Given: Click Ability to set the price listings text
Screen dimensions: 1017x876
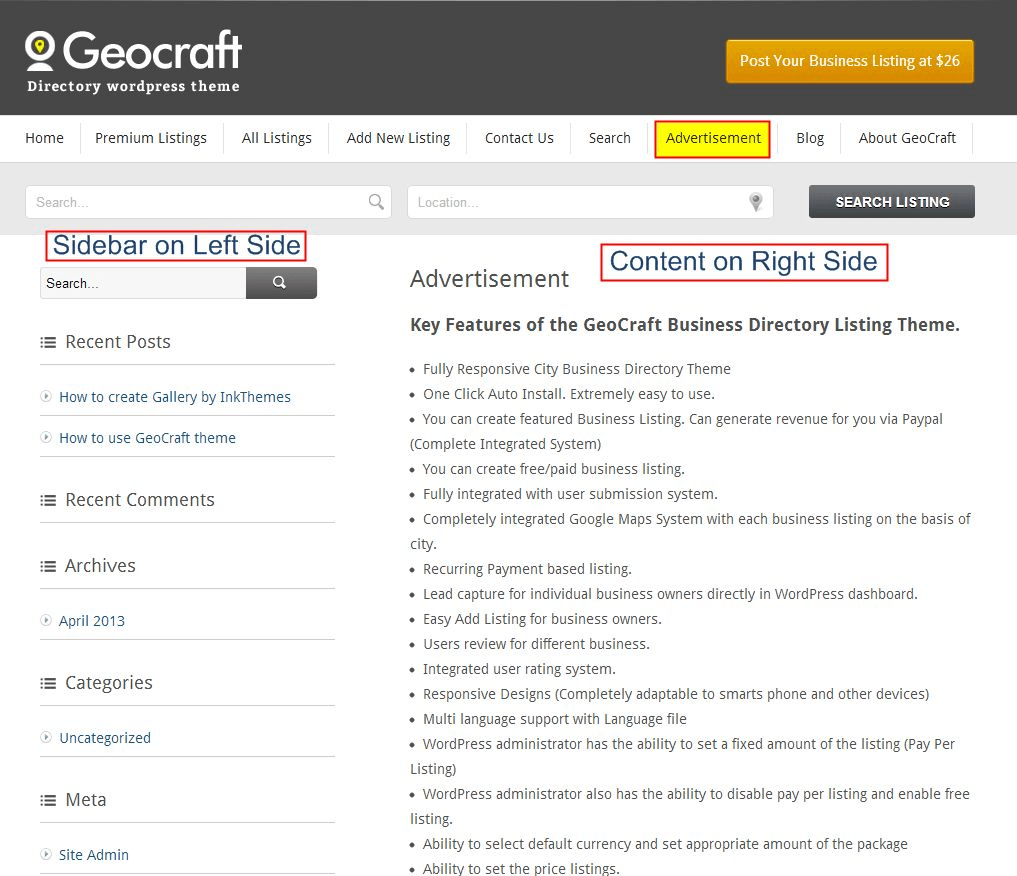Looking at the screenshot, I should 521,868.
